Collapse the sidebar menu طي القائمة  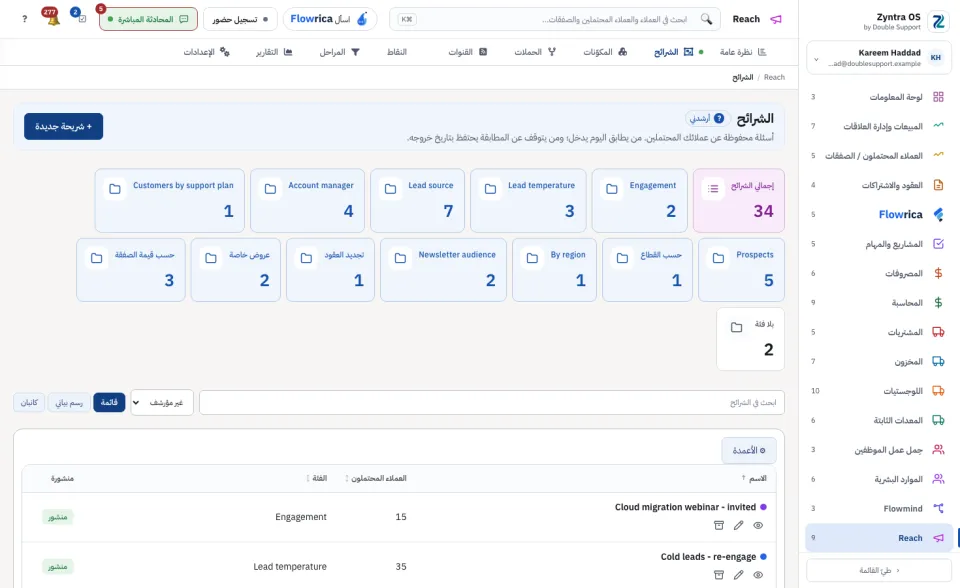point(879,570)
